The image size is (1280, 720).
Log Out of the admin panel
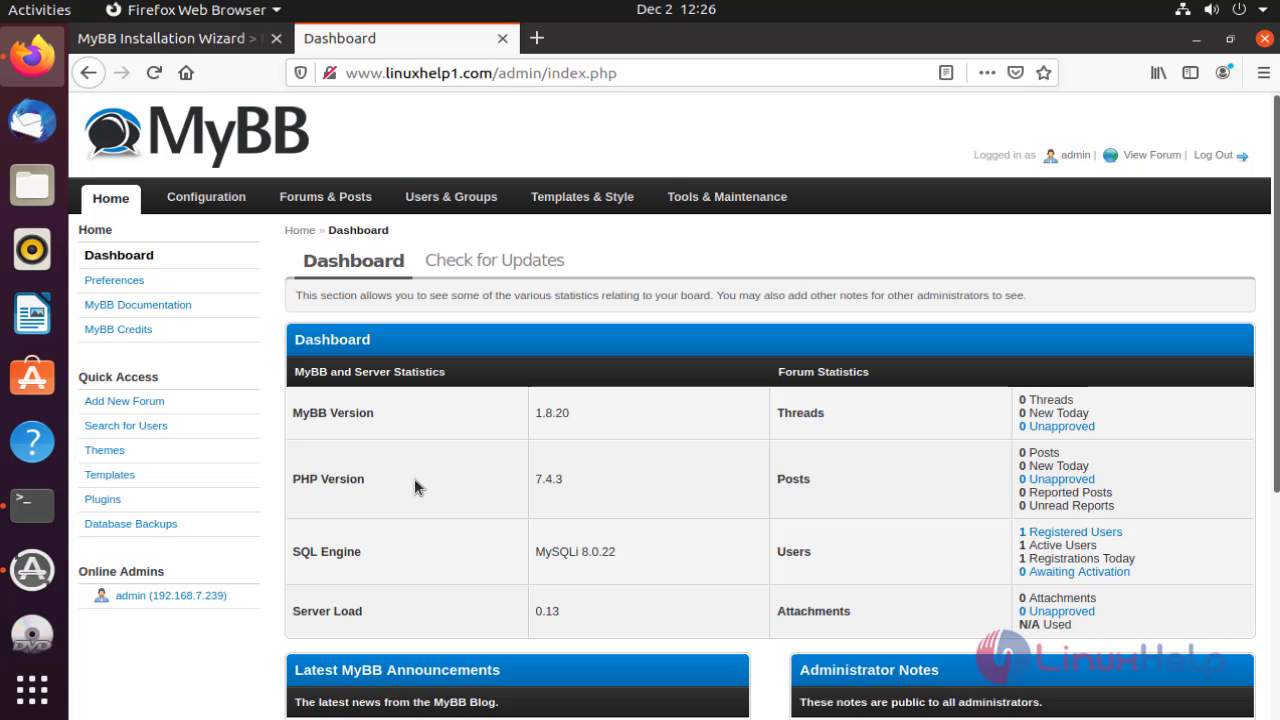(1213, 155)
